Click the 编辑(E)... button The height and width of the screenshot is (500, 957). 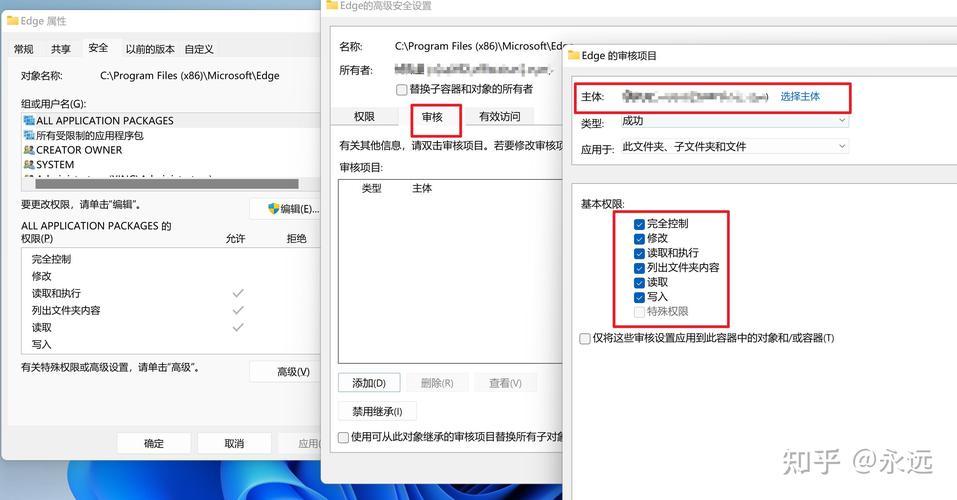point(286,209)
